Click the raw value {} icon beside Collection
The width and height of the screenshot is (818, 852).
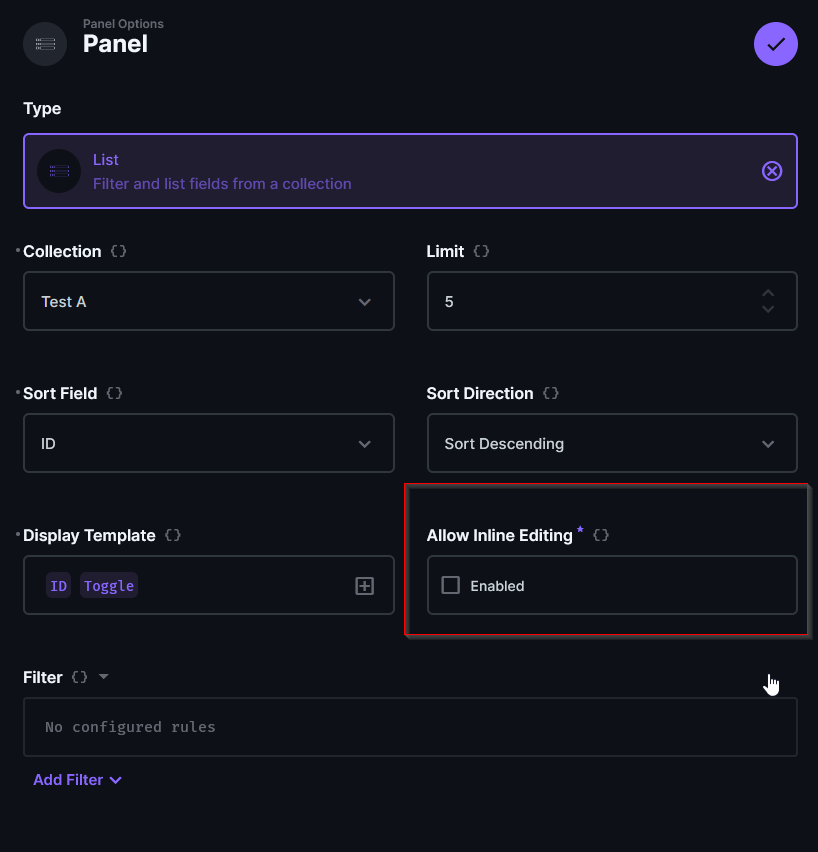(118, 251)
